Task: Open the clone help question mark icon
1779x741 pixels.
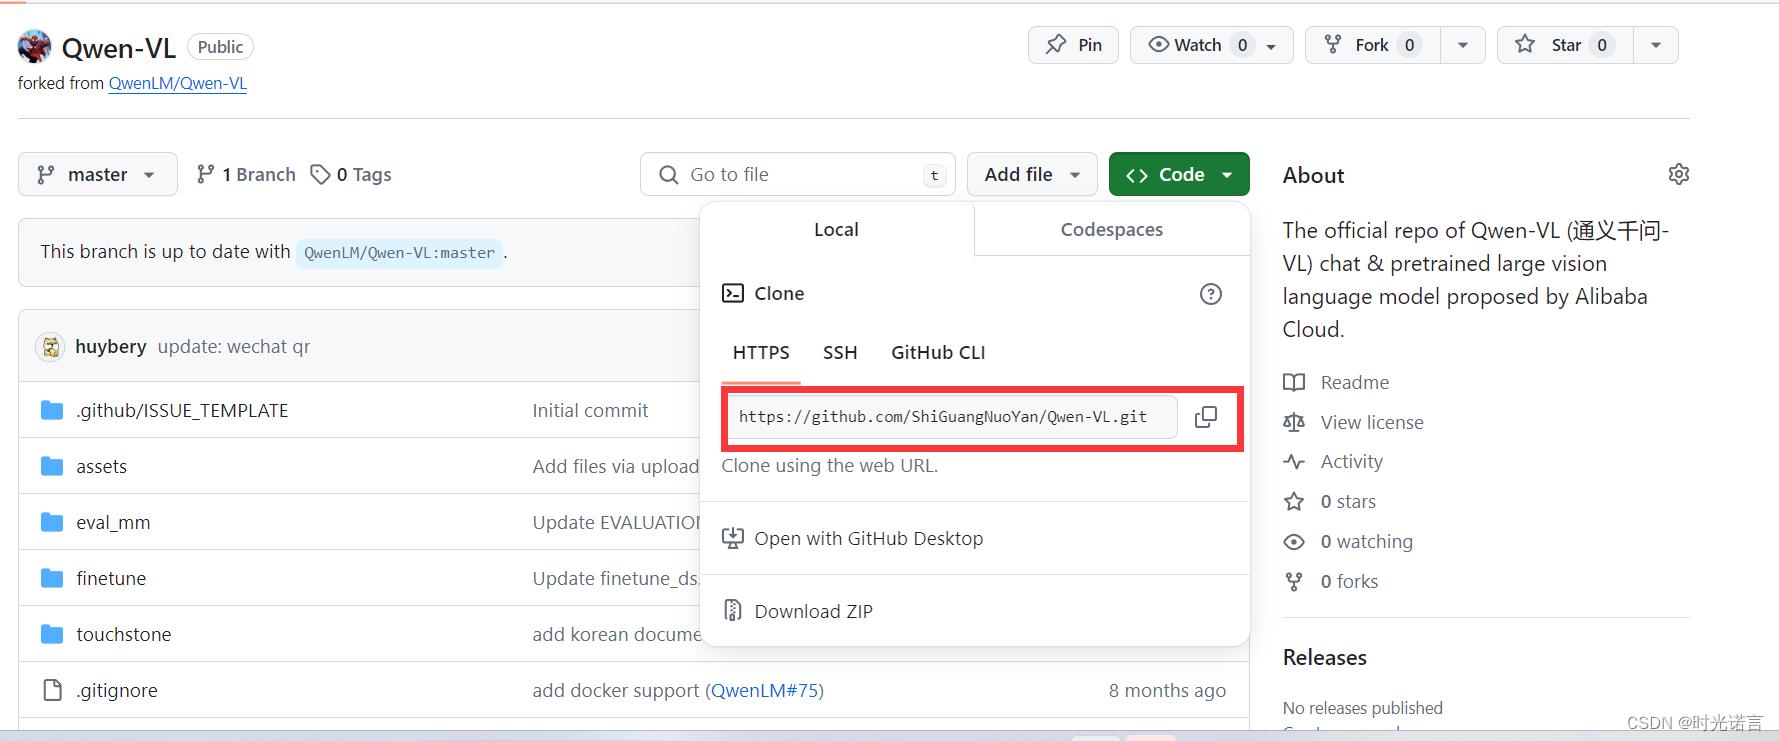Action: 1211,294
